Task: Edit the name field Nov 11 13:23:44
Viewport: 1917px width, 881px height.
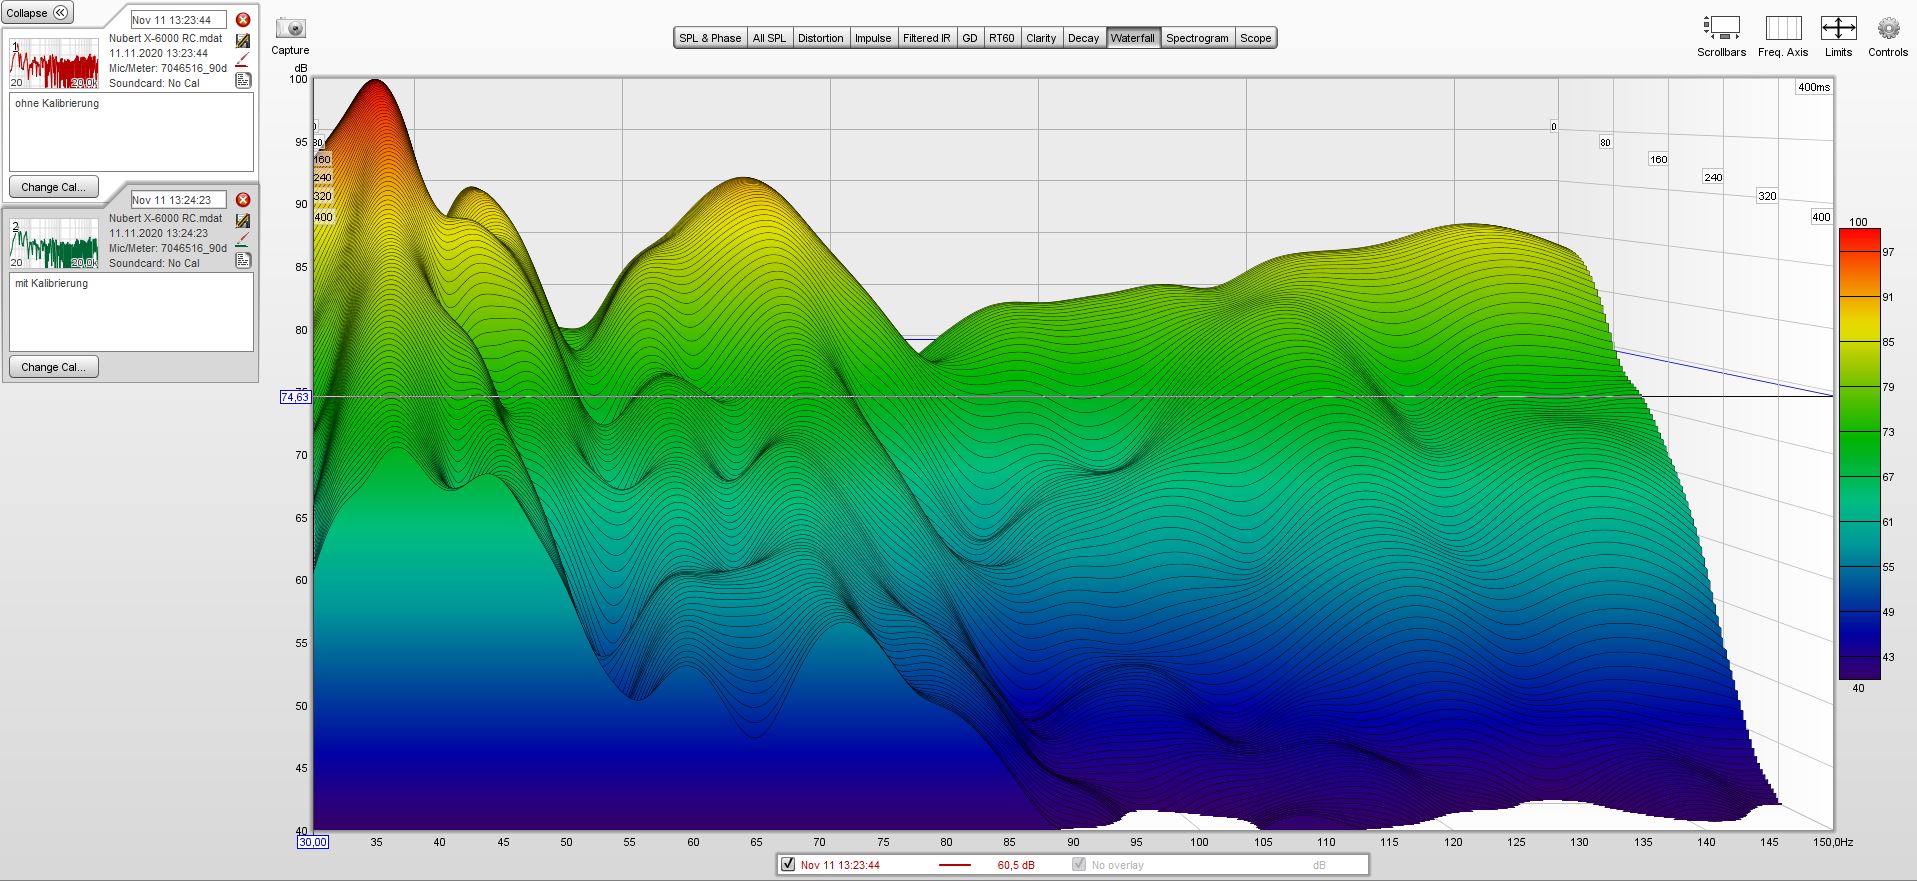Action: (178, 20)
